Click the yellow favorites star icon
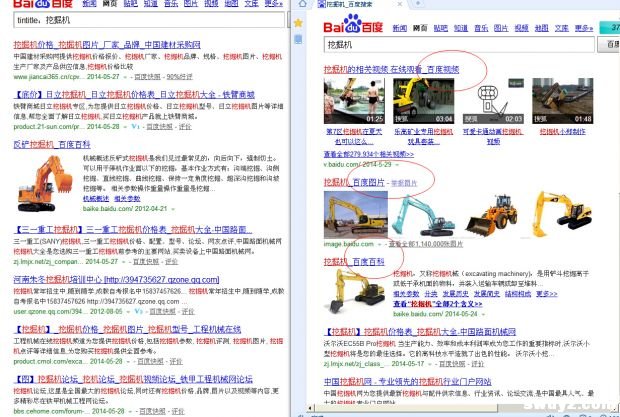620x417 pixels. [x=300, y=20]
